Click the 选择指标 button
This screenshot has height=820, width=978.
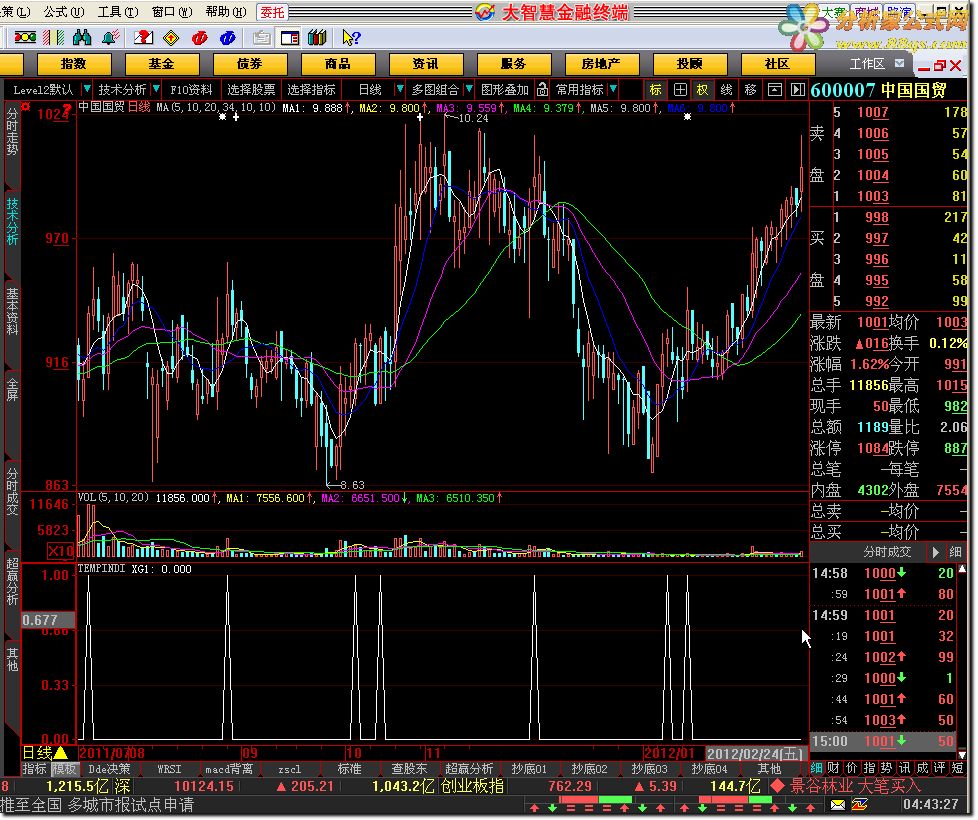coord(311,90)
